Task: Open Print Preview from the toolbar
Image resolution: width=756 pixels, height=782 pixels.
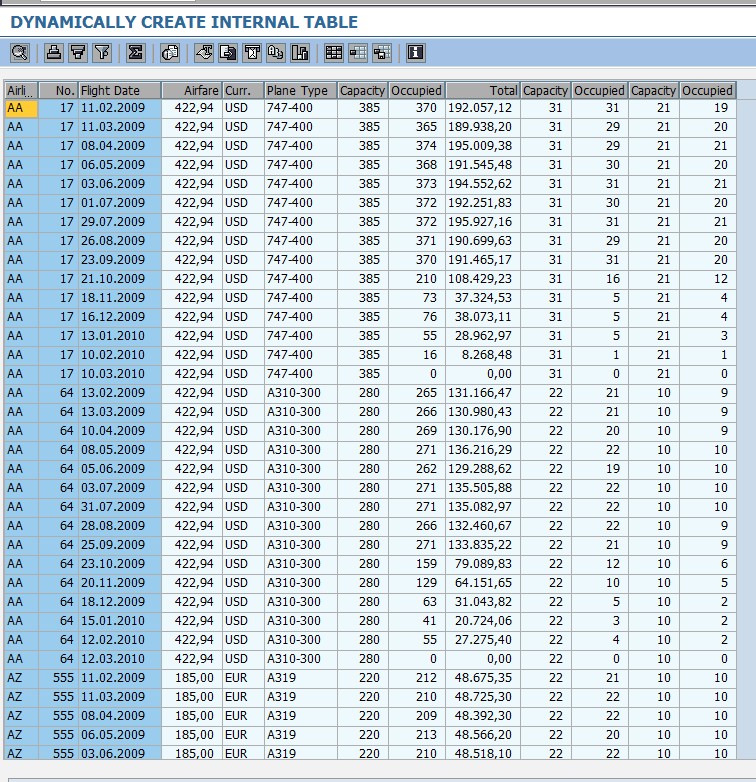Action: [x=170, y=52]
